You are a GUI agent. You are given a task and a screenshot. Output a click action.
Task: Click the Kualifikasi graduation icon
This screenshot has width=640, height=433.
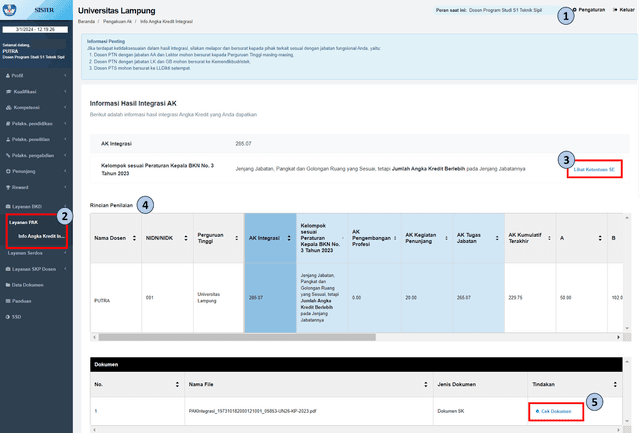pos(9,92)
